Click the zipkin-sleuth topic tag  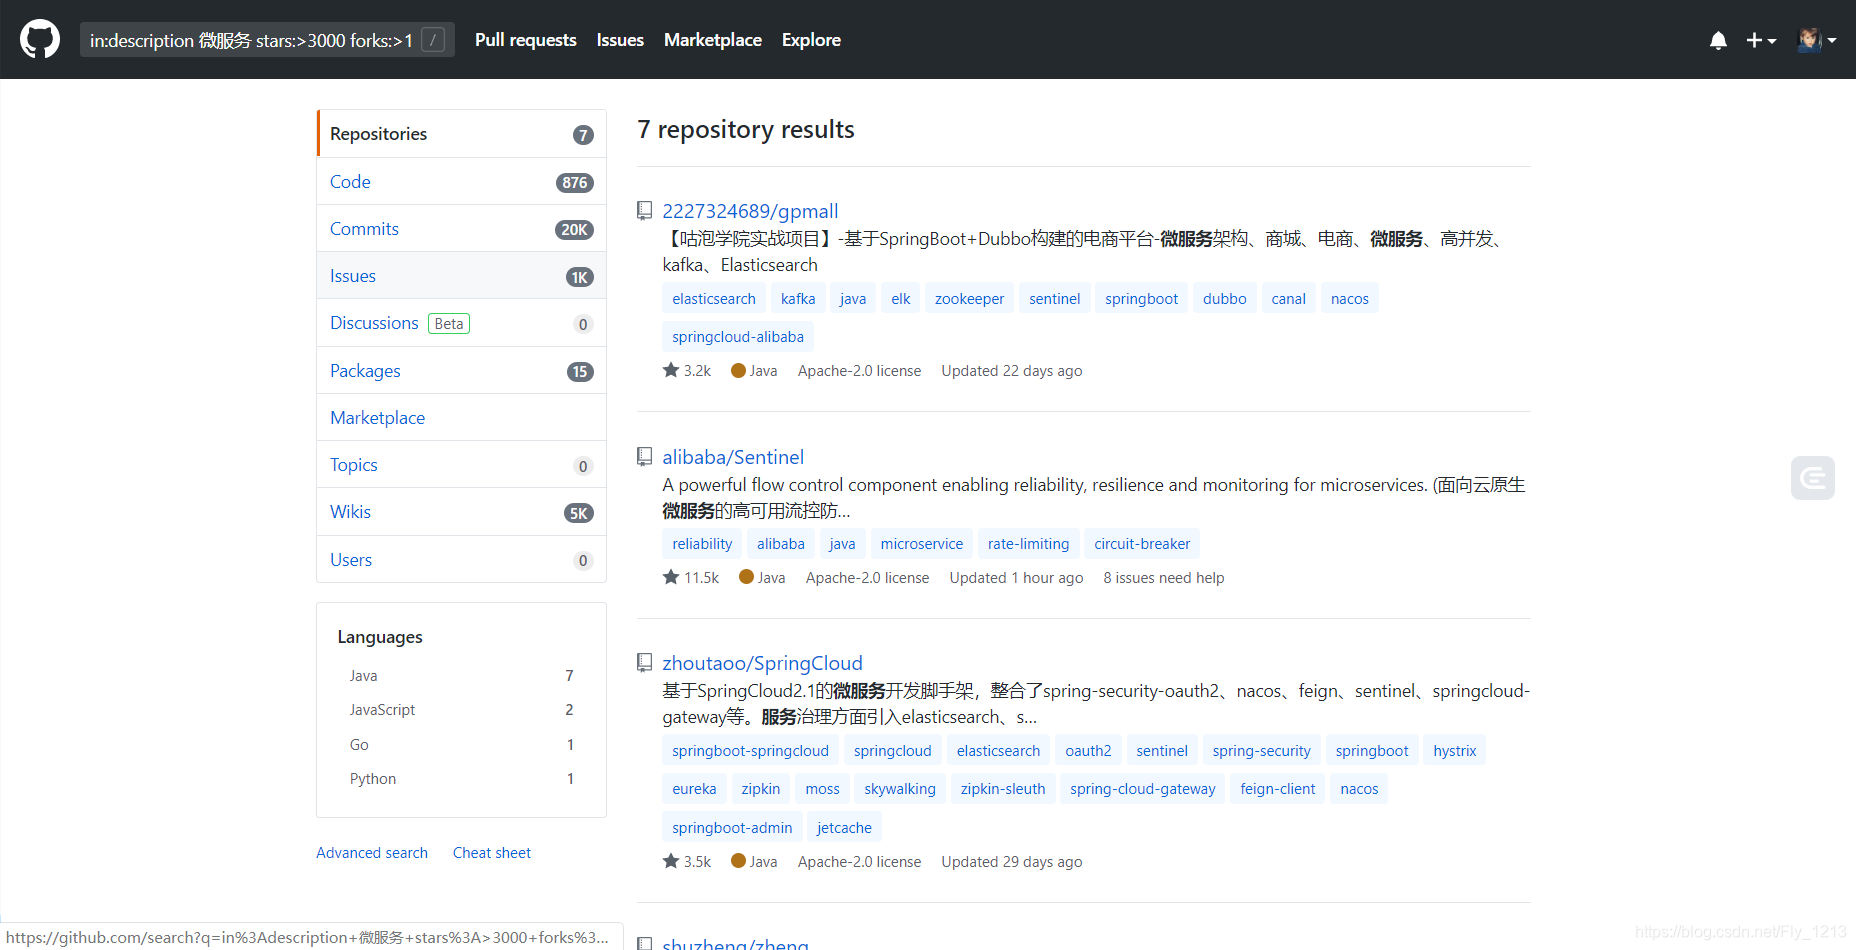tap(1003, 789)
